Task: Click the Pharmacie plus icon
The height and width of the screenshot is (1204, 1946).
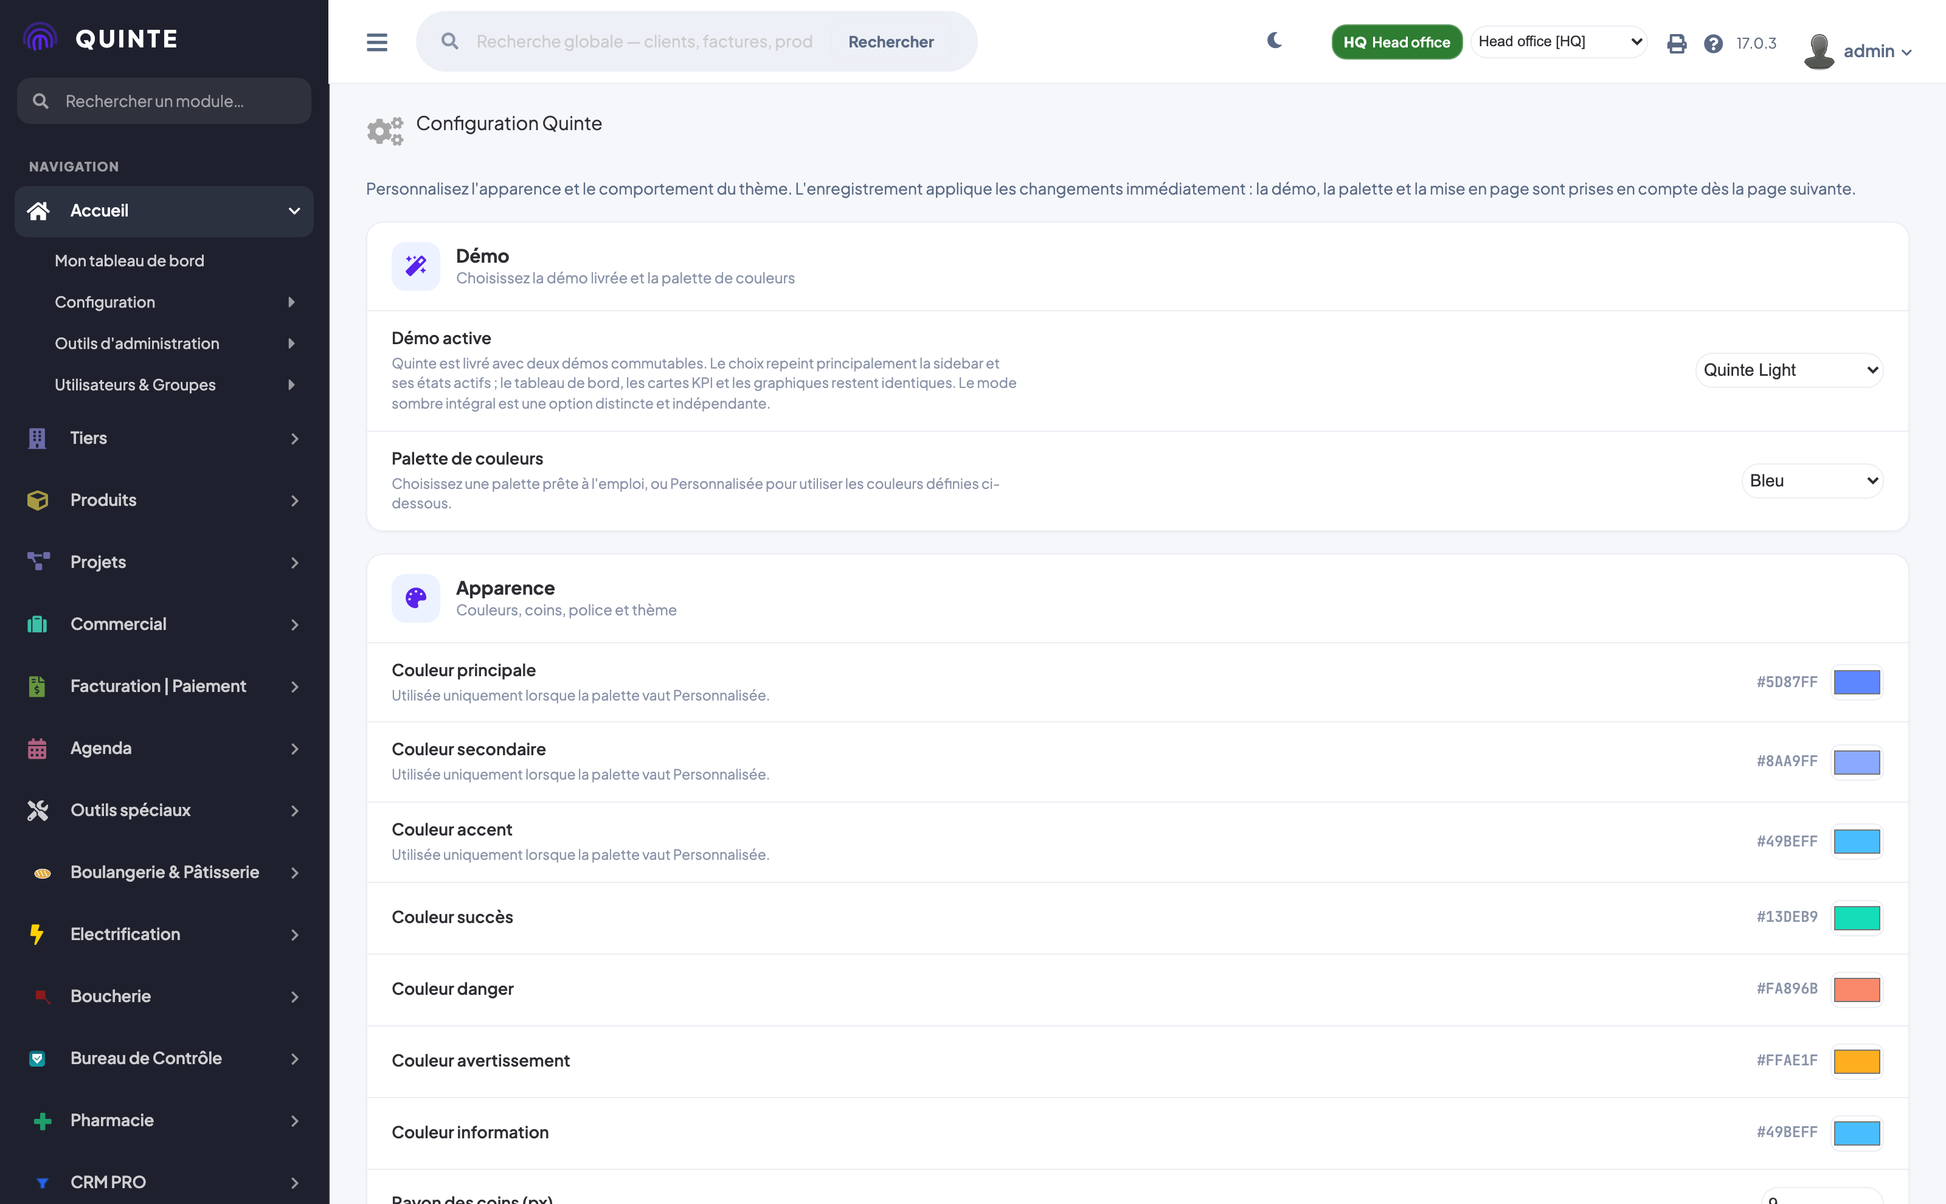Action: [x=42, y=1121]
